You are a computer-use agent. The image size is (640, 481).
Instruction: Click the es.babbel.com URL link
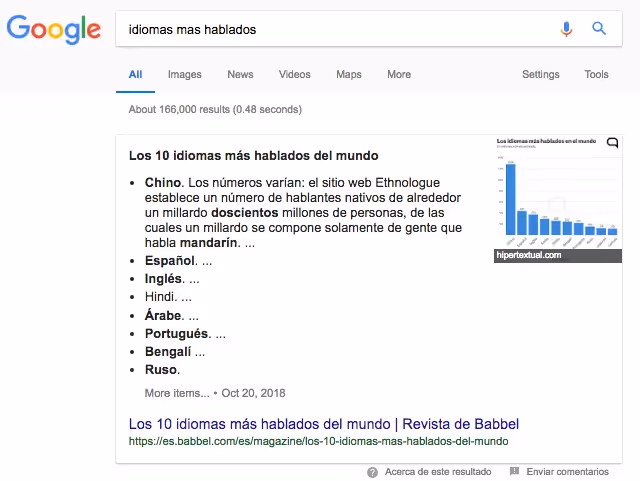(318, 441)
